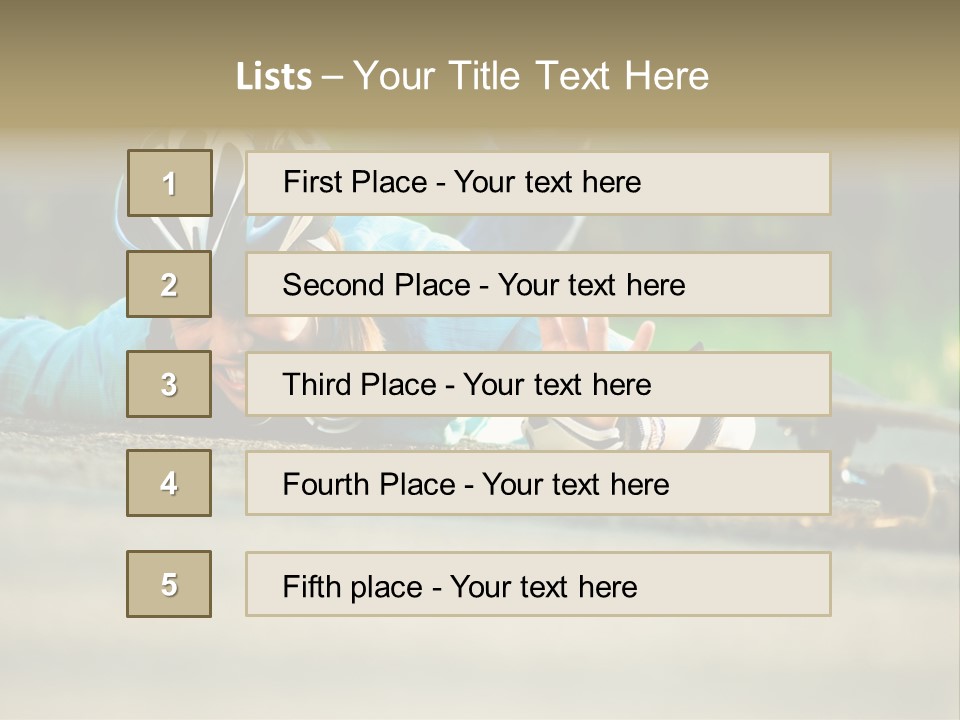Click the Fifth place text box
Image resolution: width=960 pixels, height=720 pixels.
tap(538, 584)
